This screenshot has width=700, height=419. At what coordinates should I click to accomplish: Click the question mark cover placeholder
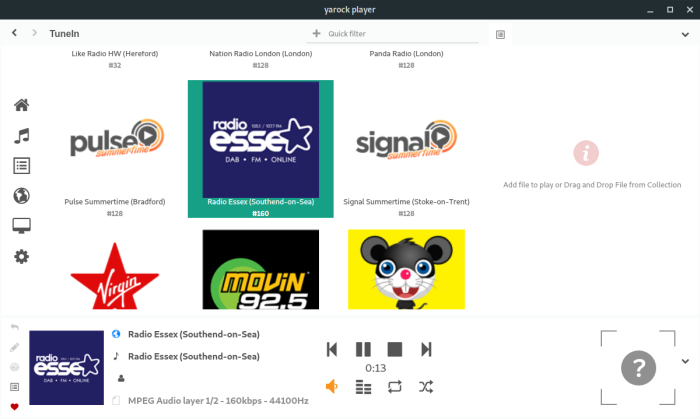tap(638, 368)
